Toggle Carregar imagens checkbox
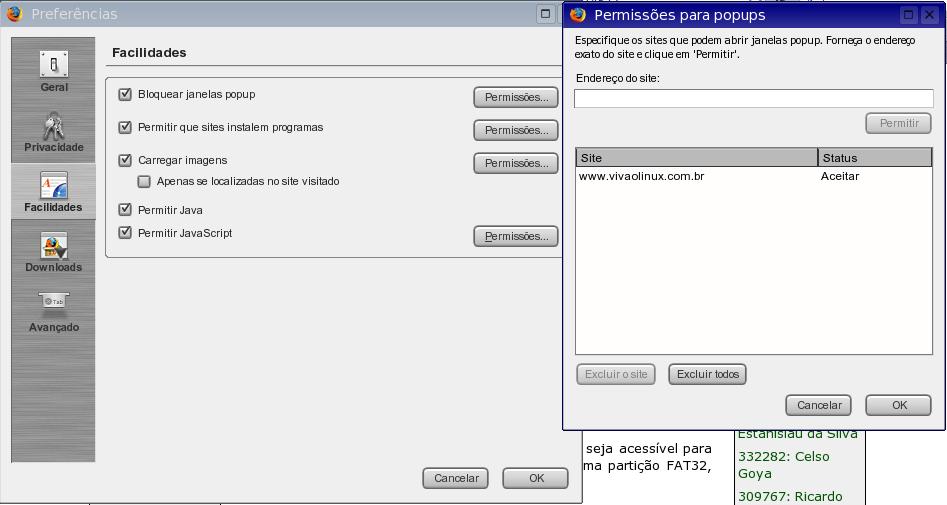Image resolution: width=947 pixels, height=505 pixels. [x=125, y=160]
